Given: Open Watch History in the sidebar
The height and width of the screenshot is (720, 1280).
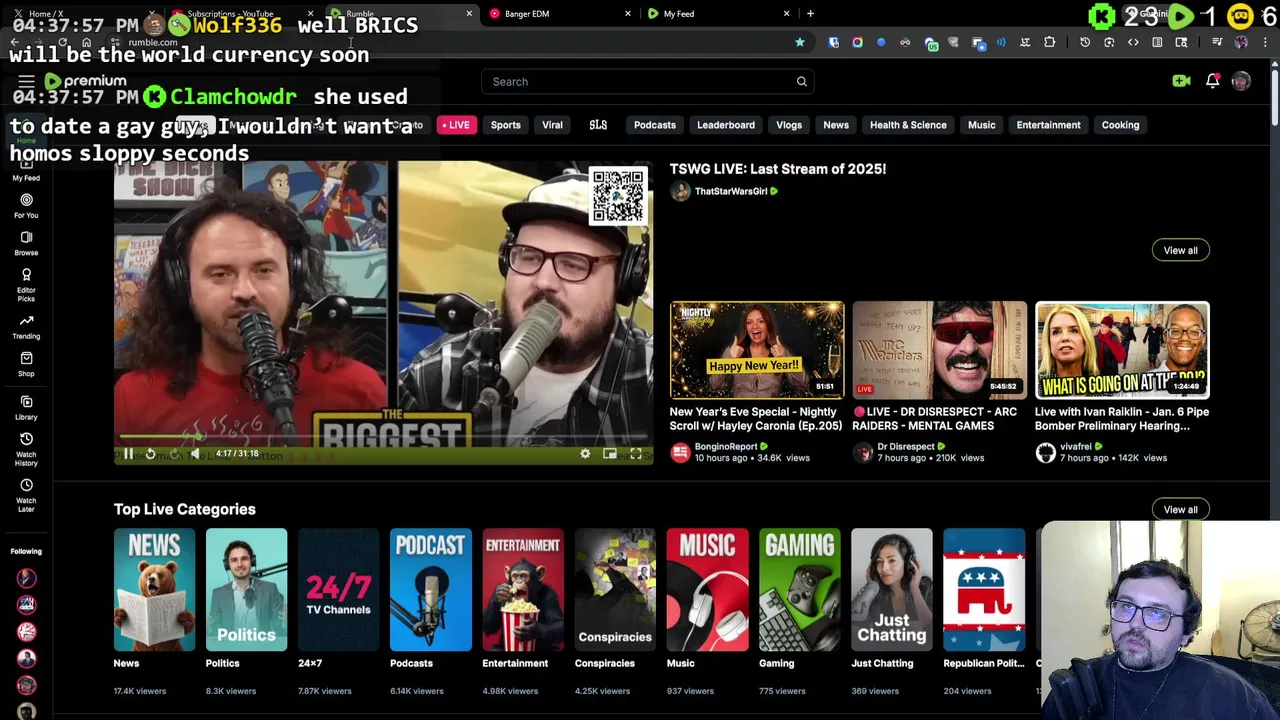Looking at the screenshot, I should [x=26, y=449].
